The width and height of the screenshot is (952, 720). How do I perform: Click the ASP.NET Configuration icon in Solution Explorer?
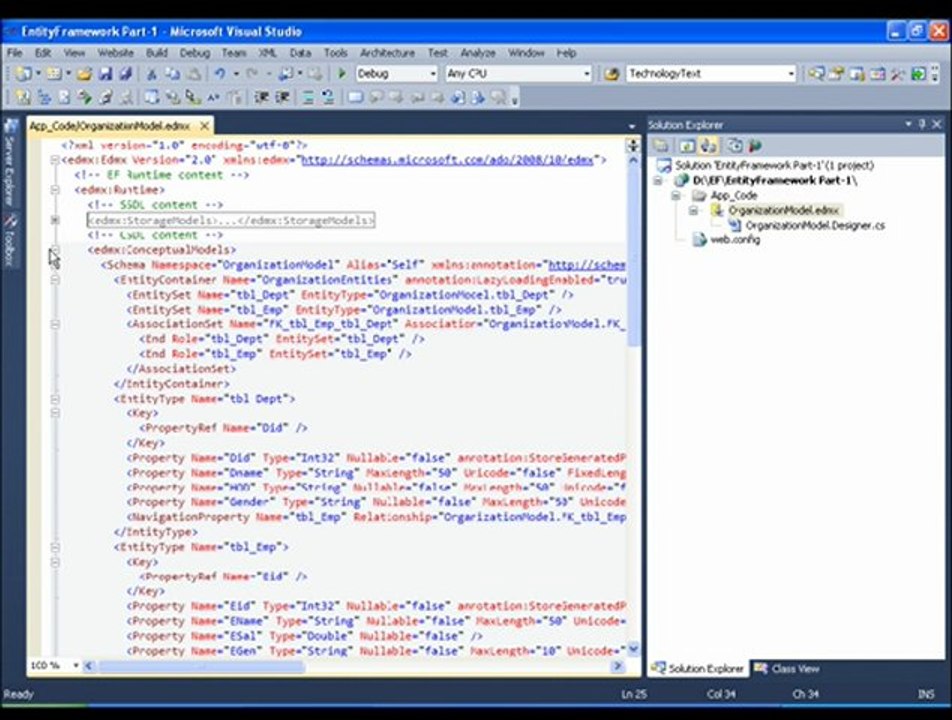click(755, 146)
